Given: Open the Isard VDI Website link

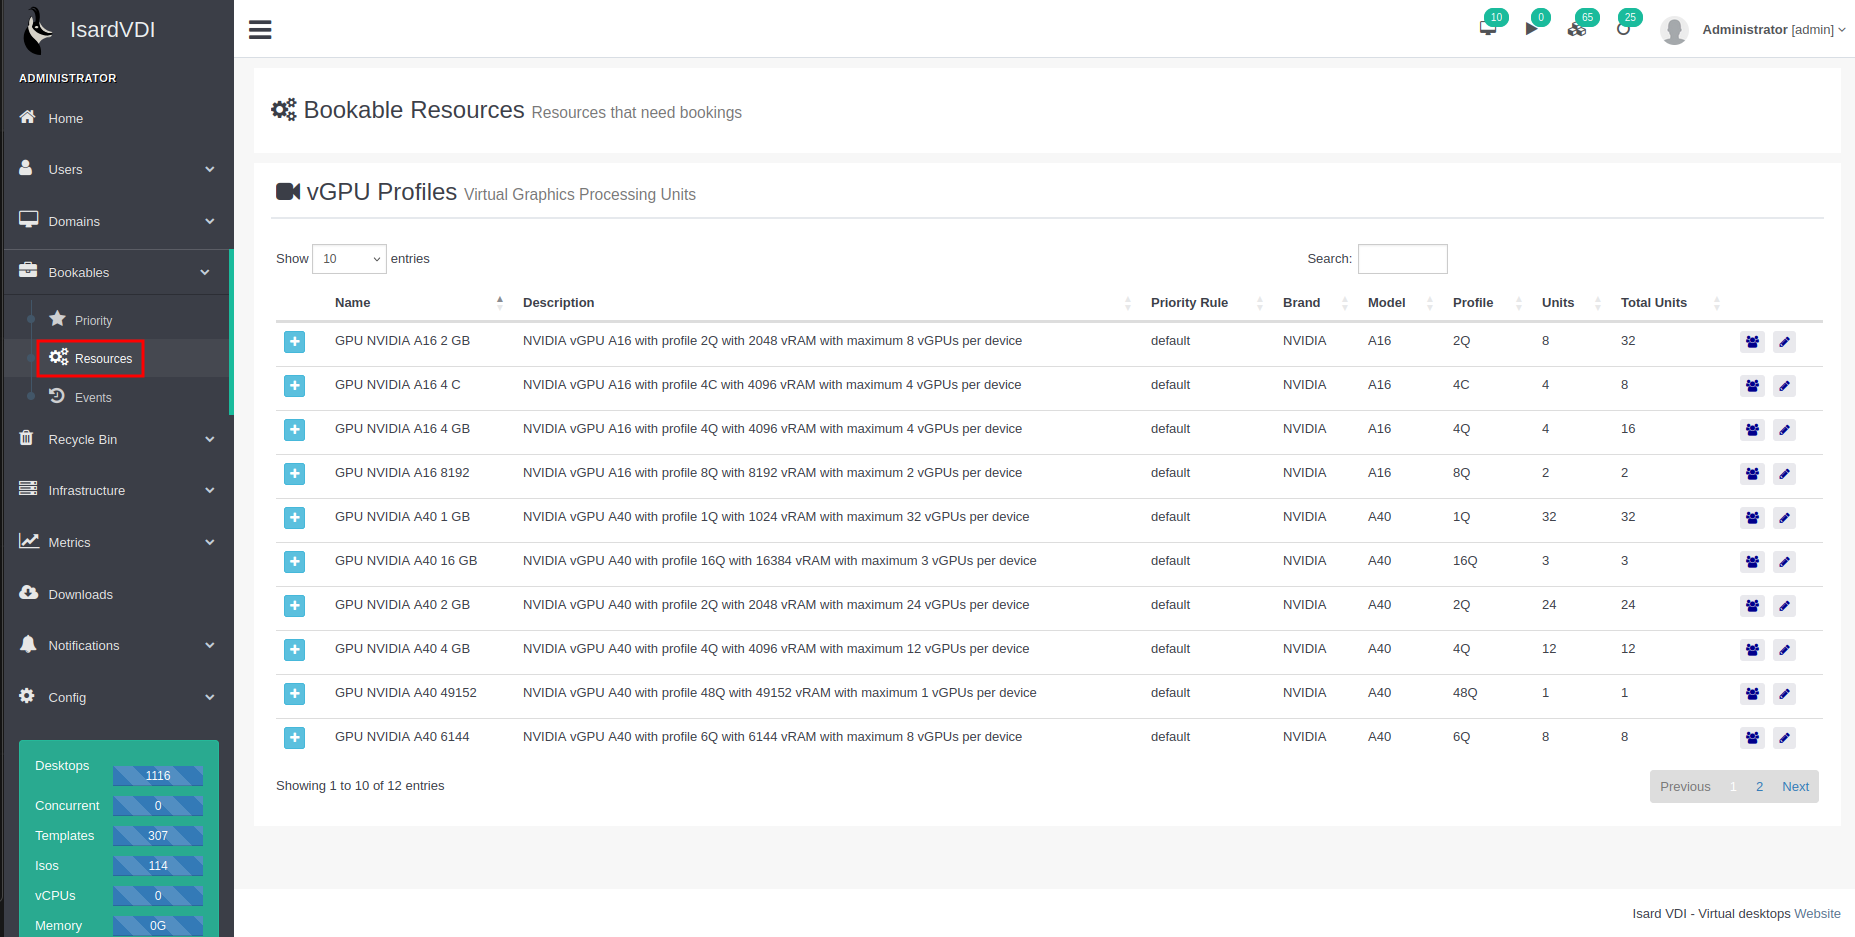Looking at the screenshot, I should 1817,914.
